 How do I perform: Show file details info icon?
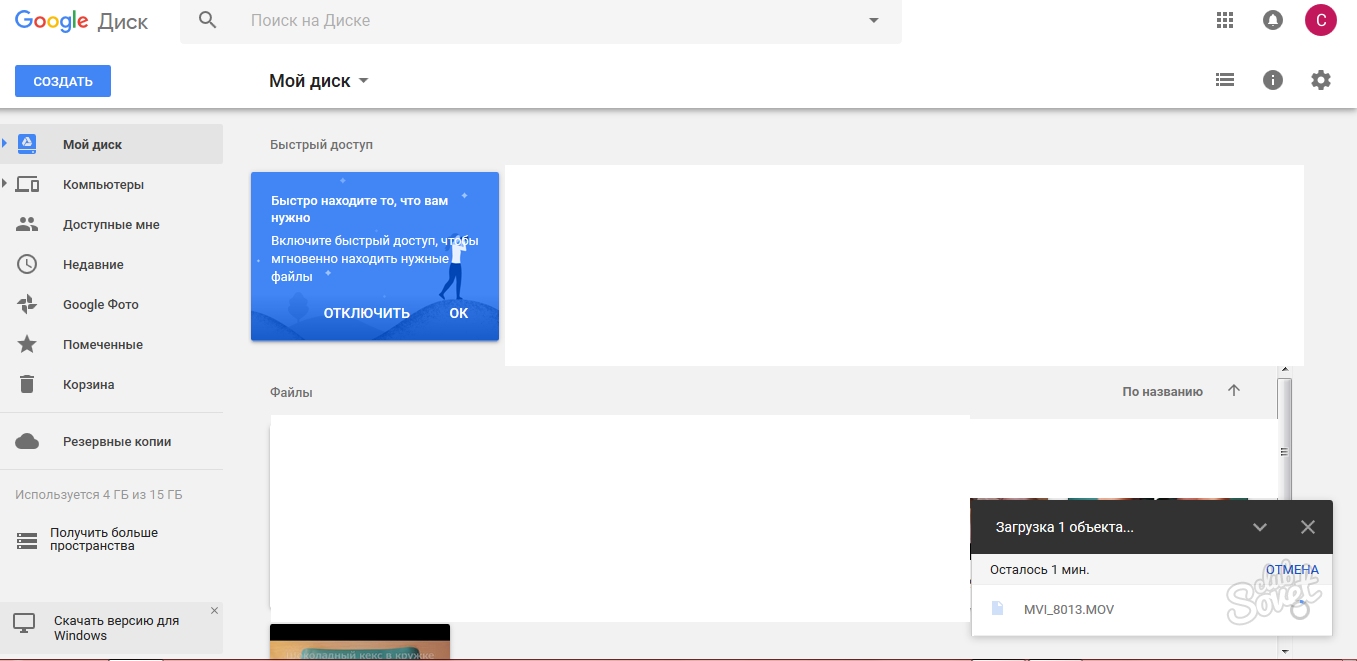pos(1273,80)
